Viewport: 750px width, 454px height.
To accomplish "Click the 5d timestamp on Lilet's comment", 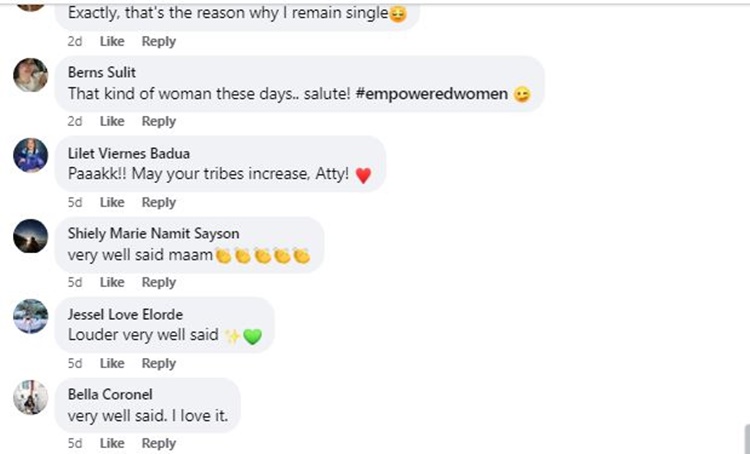I will 75,202.
